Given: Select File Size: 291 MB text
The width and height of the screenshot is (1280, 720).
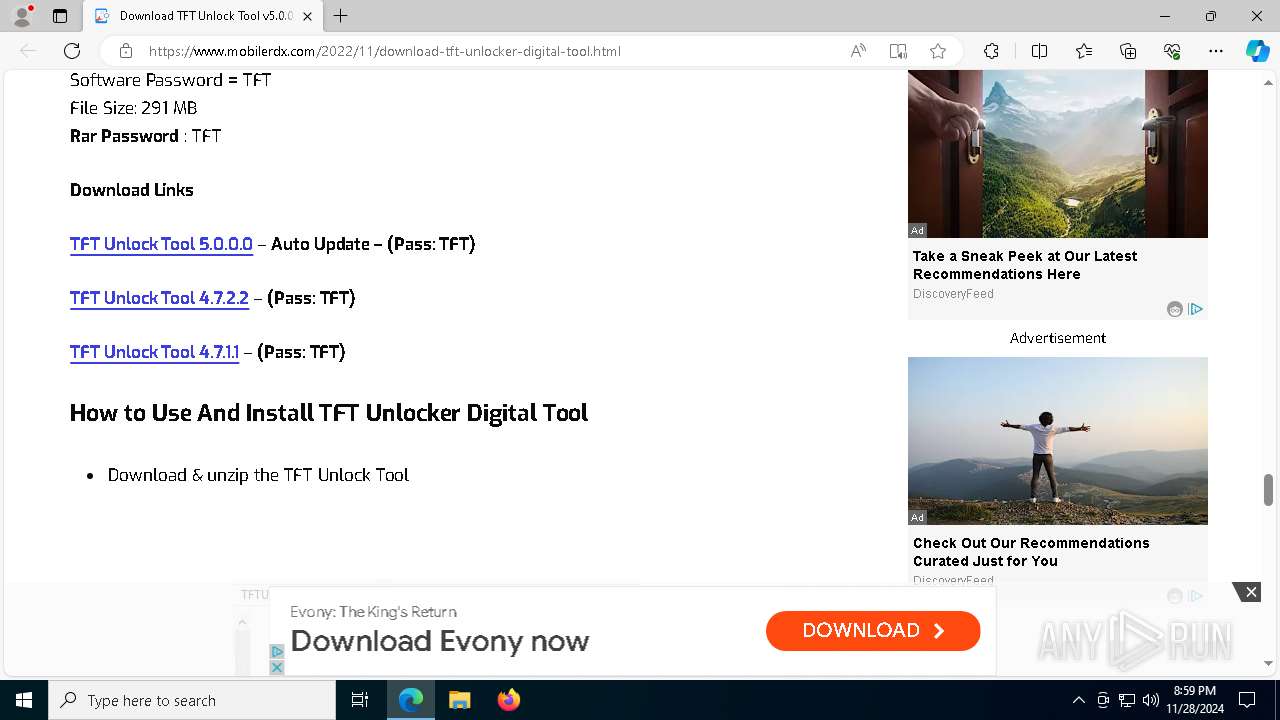Looking at the screenshot, I should pos(134,108).
